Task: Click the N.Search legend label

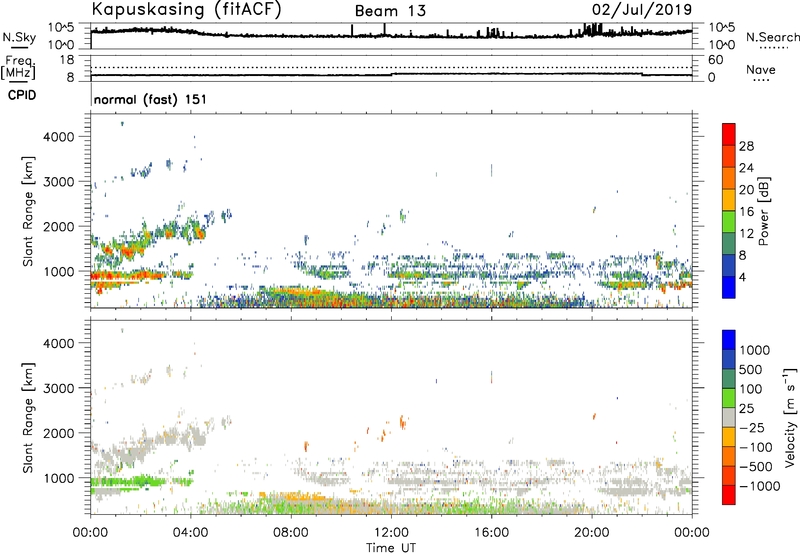Action: [x=773, y=37]
